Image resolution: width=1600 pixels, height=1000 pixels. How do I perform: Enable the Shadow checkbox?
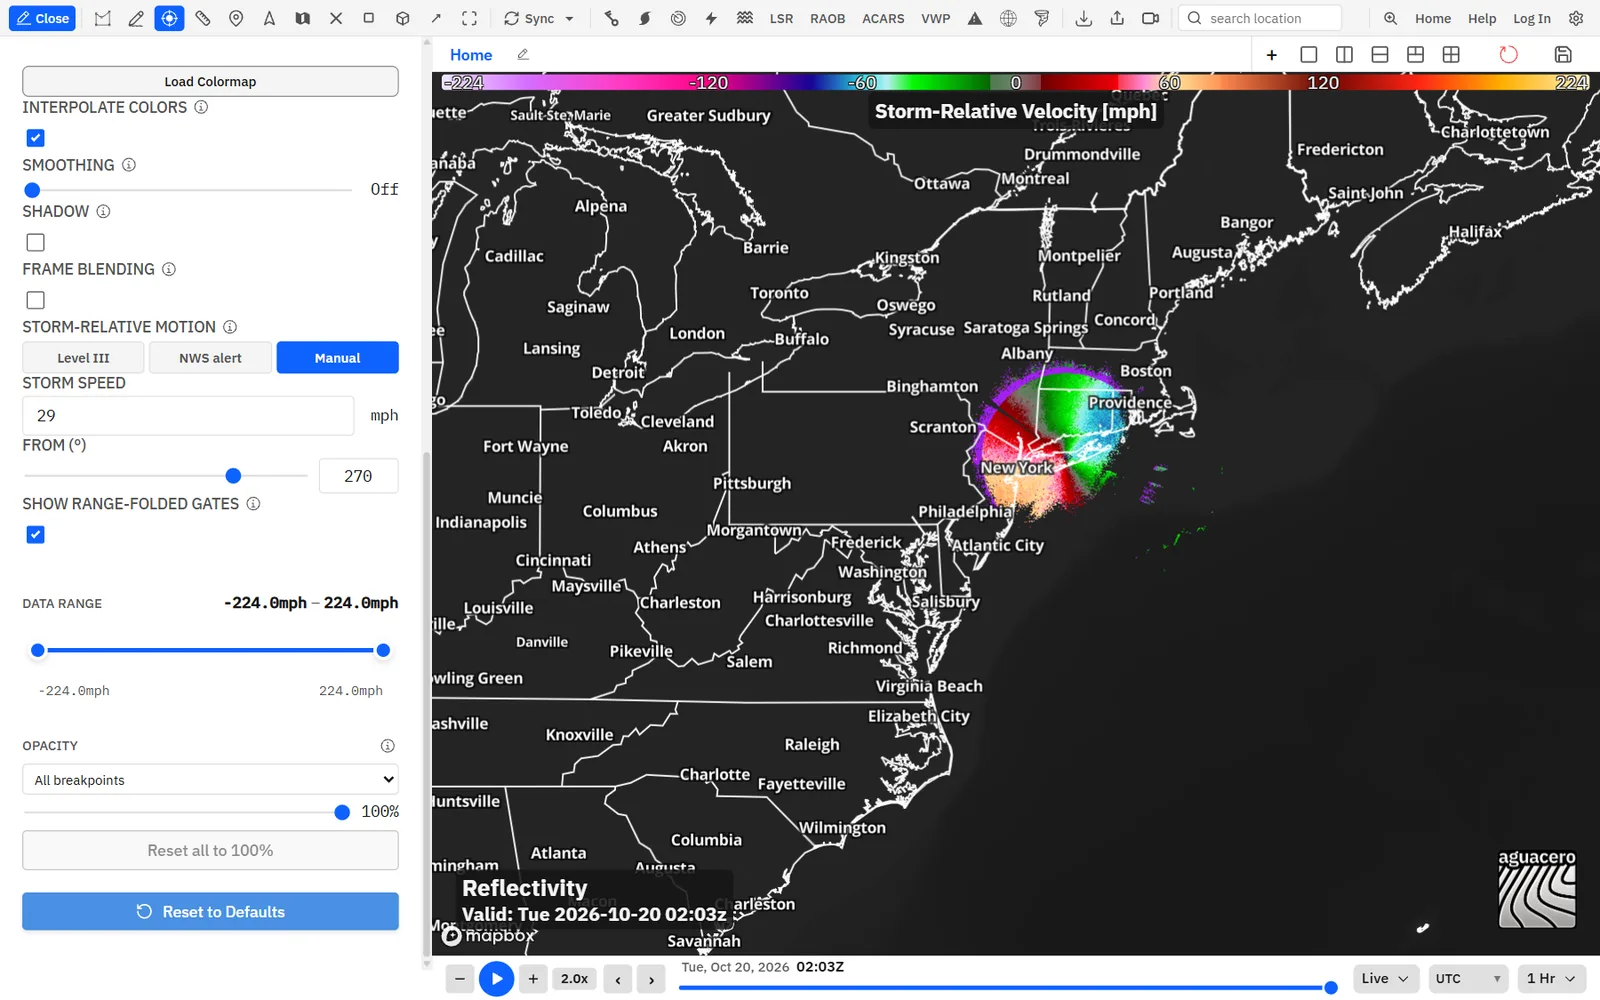35,242
